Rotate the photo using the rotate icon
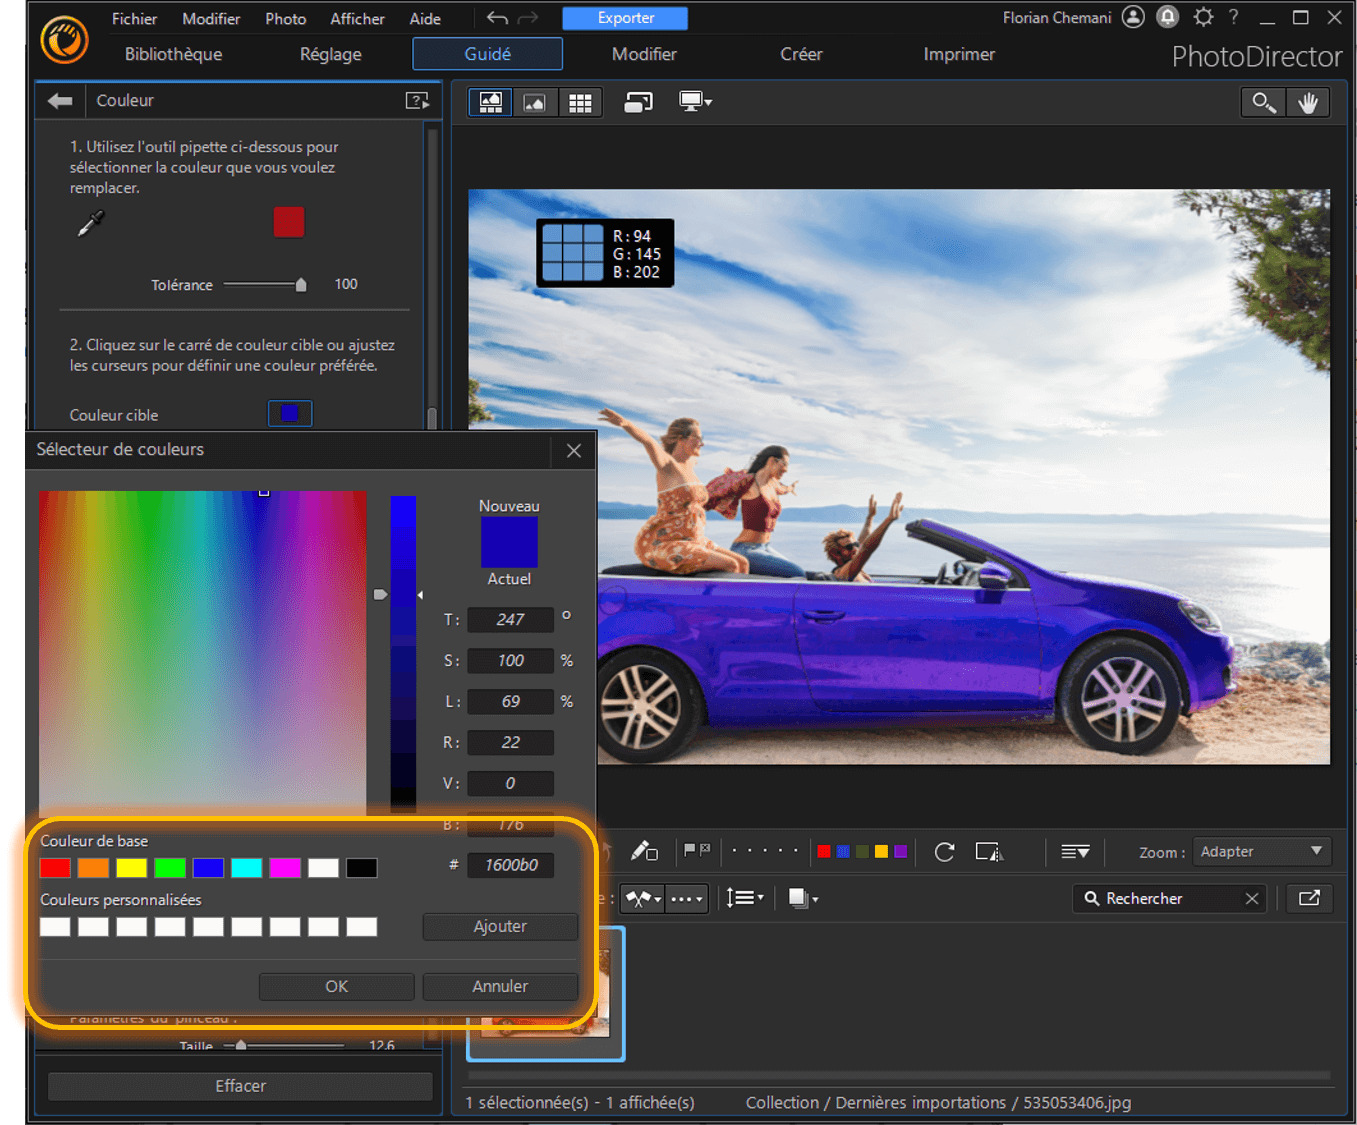The height and width of the screenshot is (1125, 1357). (x=943, y=851)
